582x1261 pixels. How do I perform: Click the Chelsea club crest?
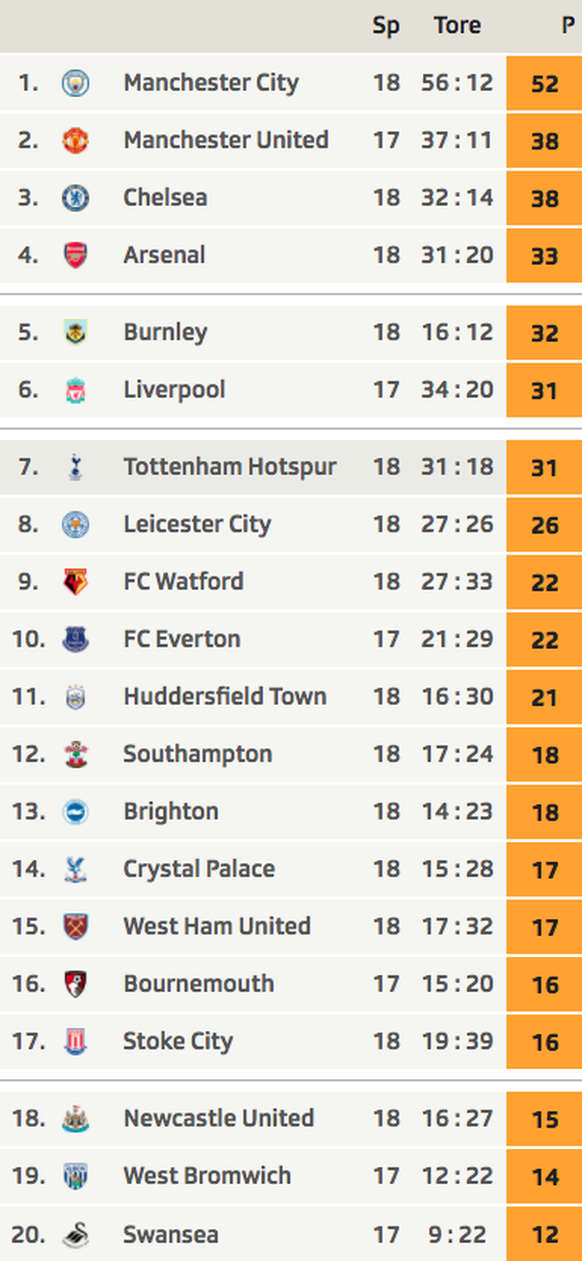click(x=76, y=198)
